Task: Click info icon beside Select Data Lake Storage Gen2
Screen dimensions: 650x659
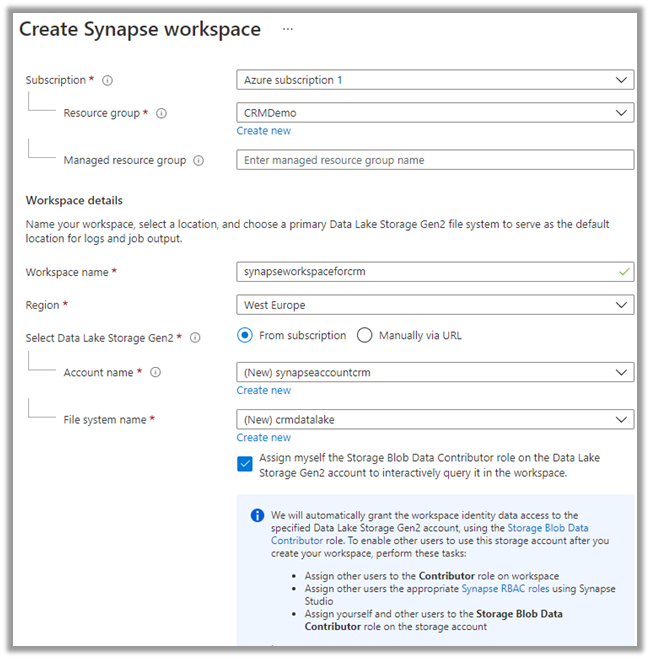Action: (194, 338)
